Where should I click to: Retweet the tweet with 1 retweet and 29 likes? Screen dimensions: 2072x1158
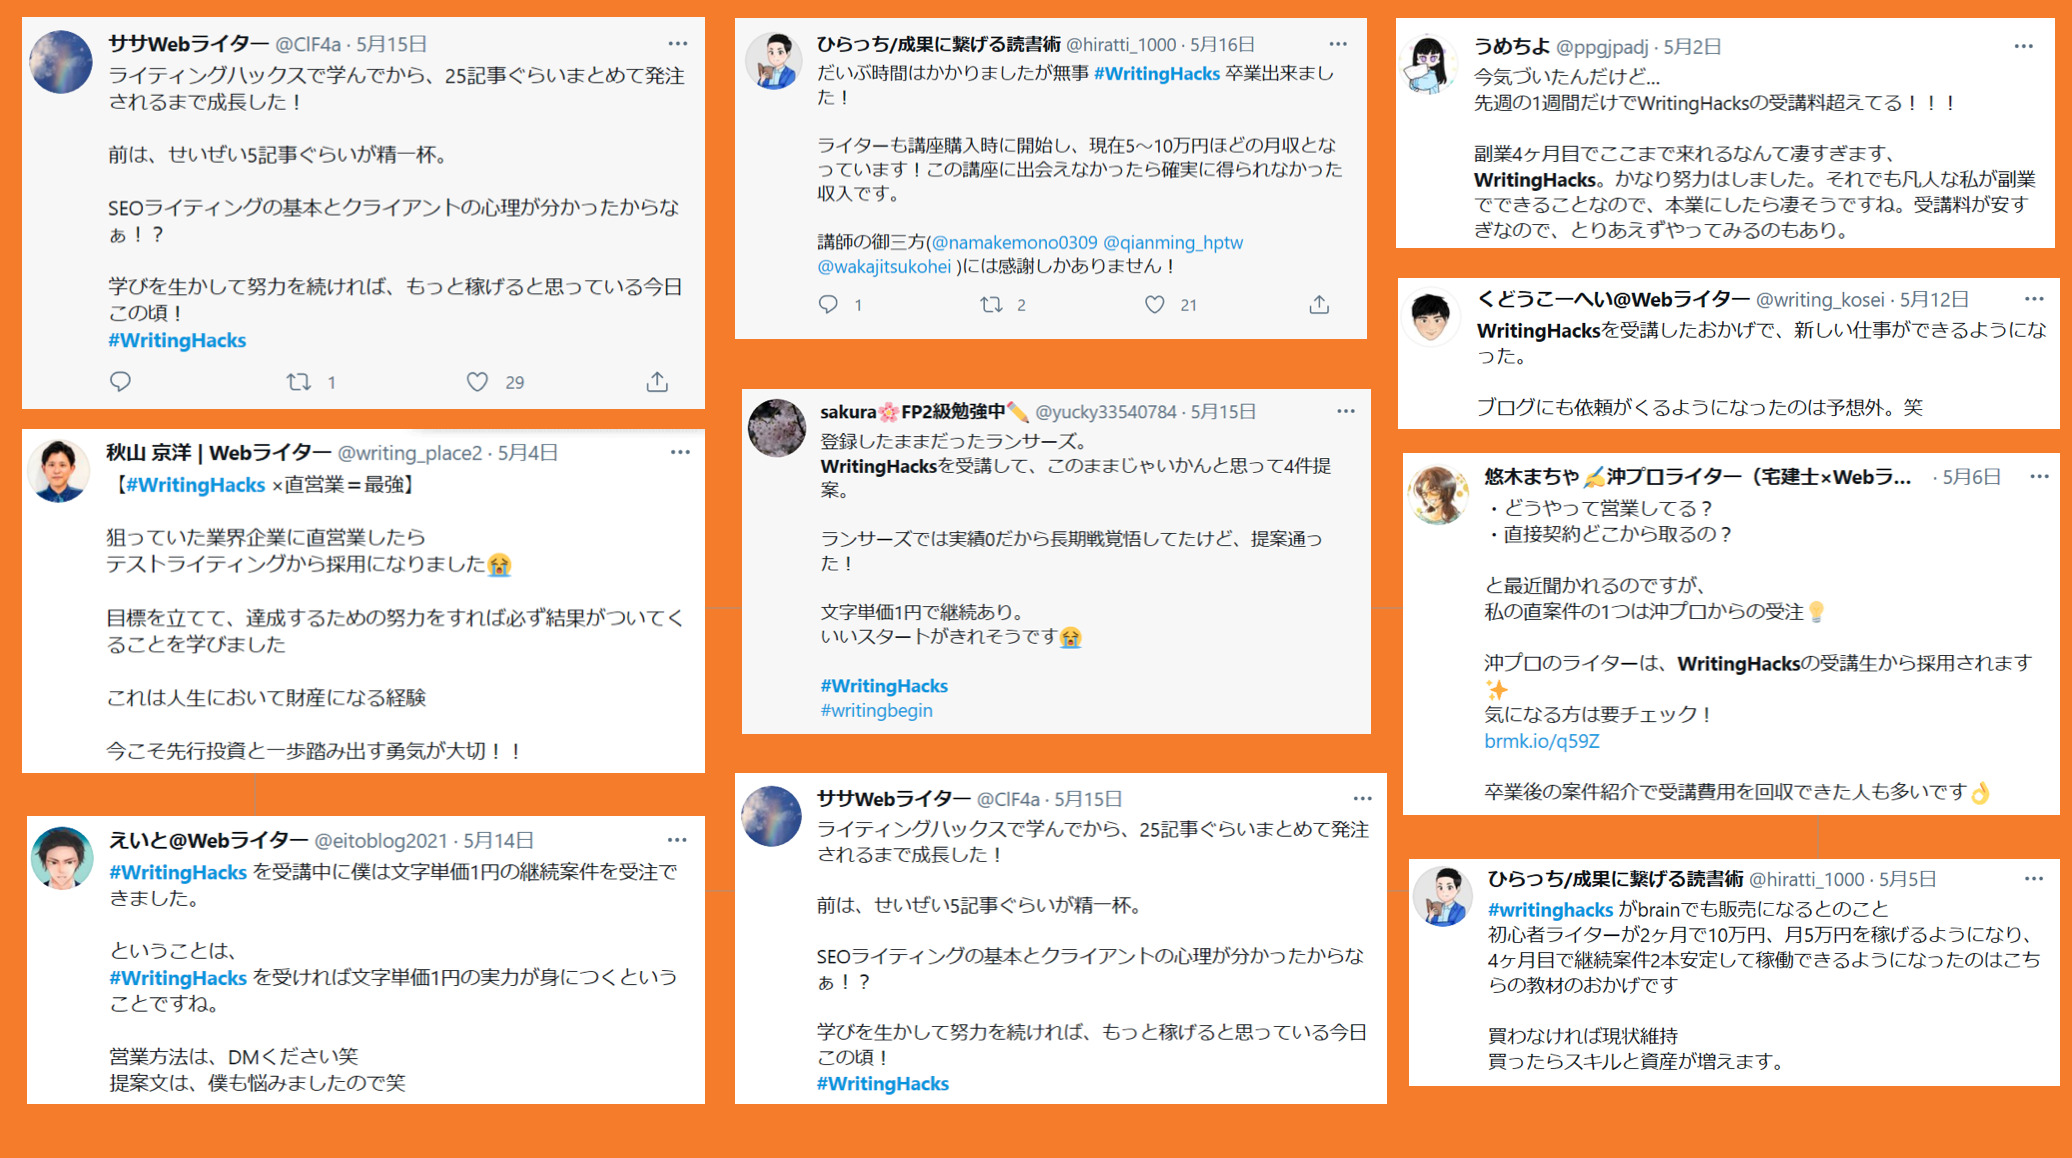point(298,382)
